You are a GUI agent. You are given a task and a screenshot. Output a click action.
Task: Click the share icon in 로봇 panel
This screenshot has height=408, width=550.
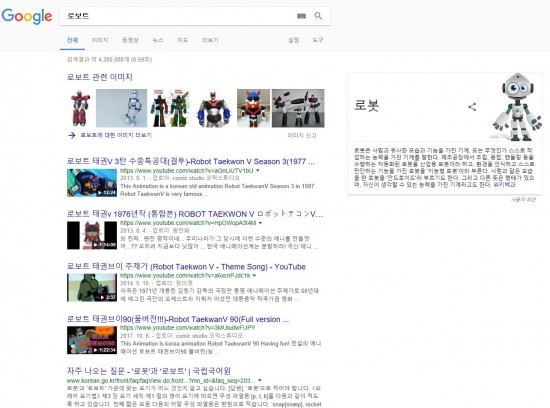coord(472,107)
